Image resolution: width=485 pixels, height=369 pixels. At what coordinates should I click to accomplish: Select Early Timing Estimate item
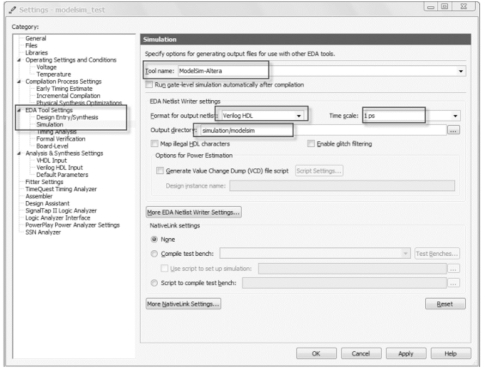pyautogui.click(x=64, y=88)
